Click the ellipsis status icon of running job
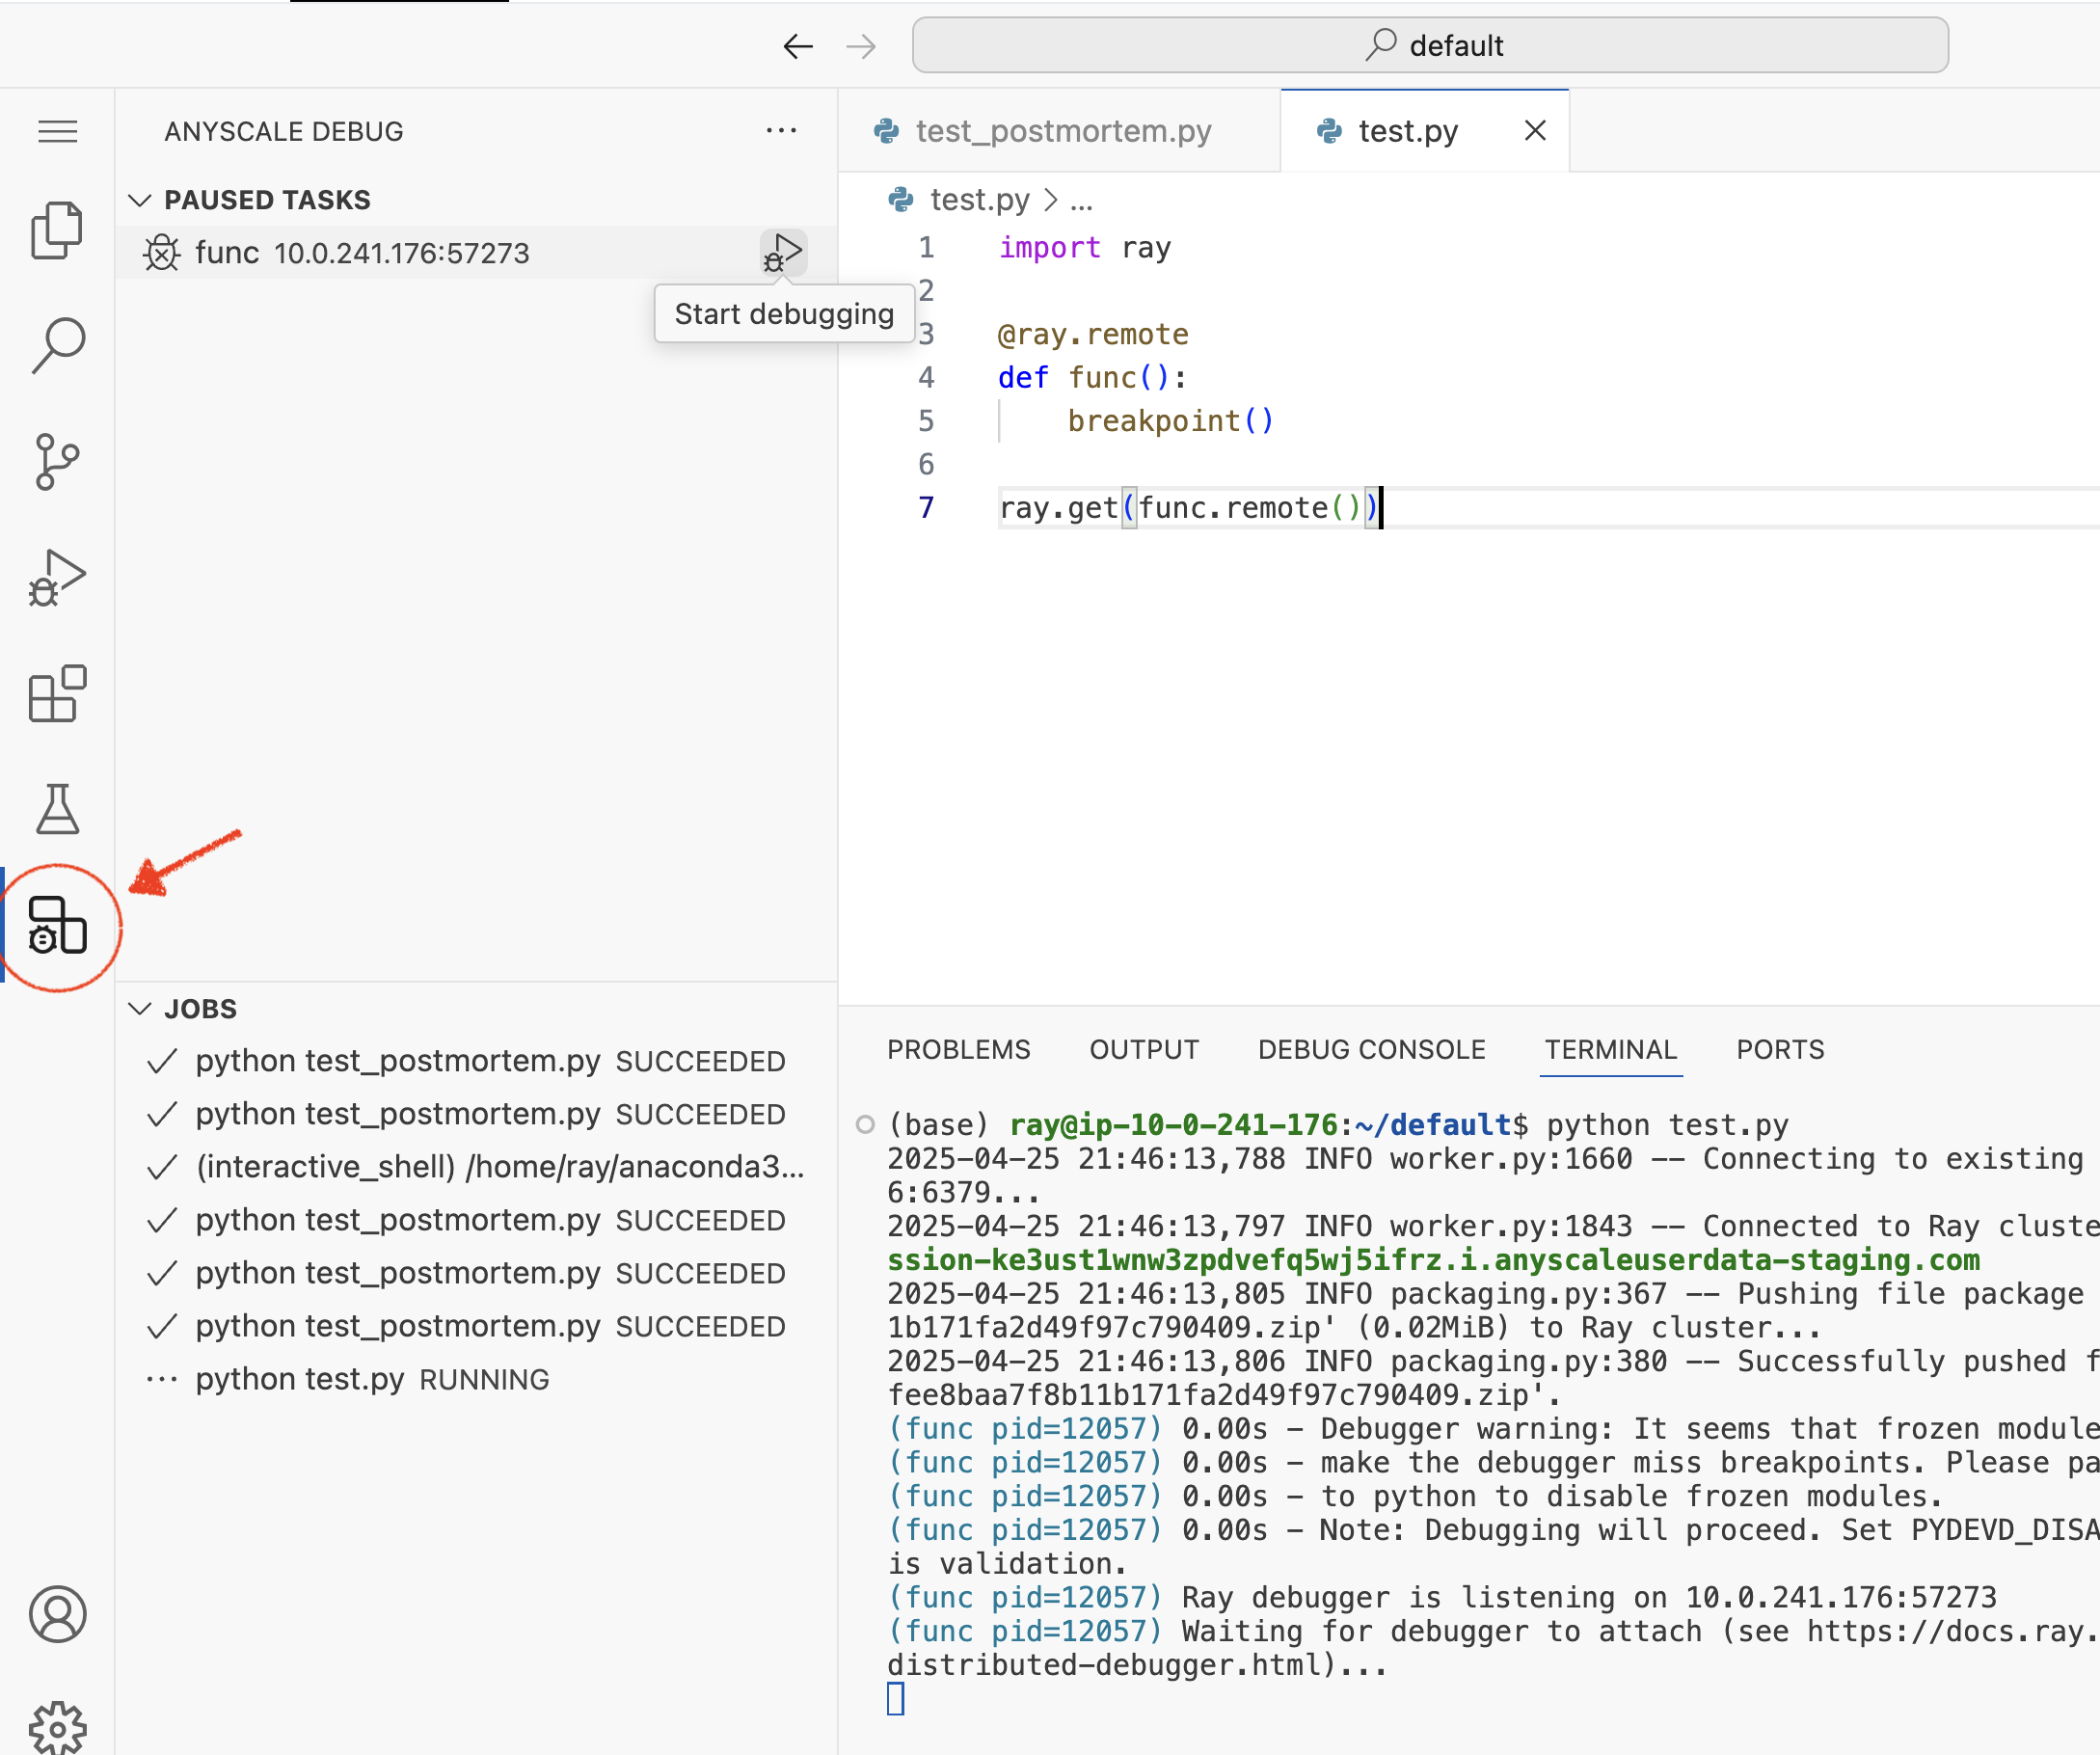Image resolution: width=2100 pixels, height=1755 pixels. click(162, 1379)
